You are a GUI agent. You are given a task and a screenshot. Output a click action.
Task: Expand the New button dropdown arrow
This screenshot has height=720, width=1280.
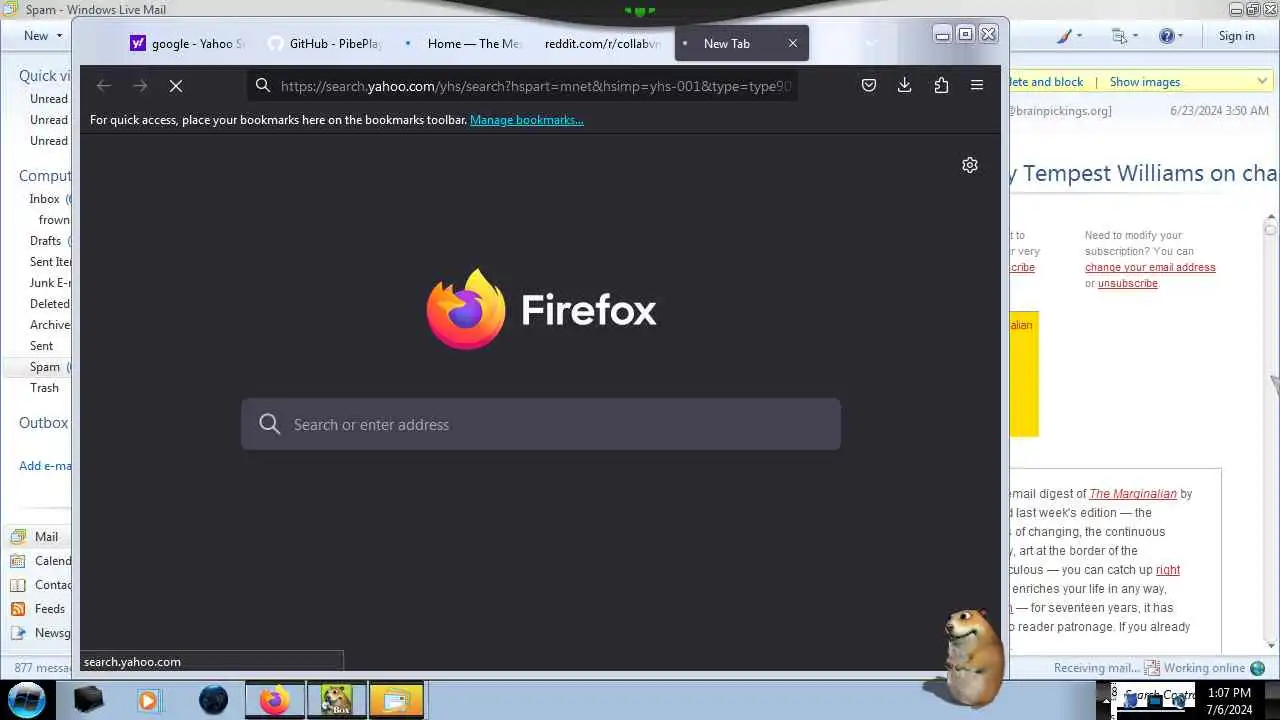click(60, 36)
